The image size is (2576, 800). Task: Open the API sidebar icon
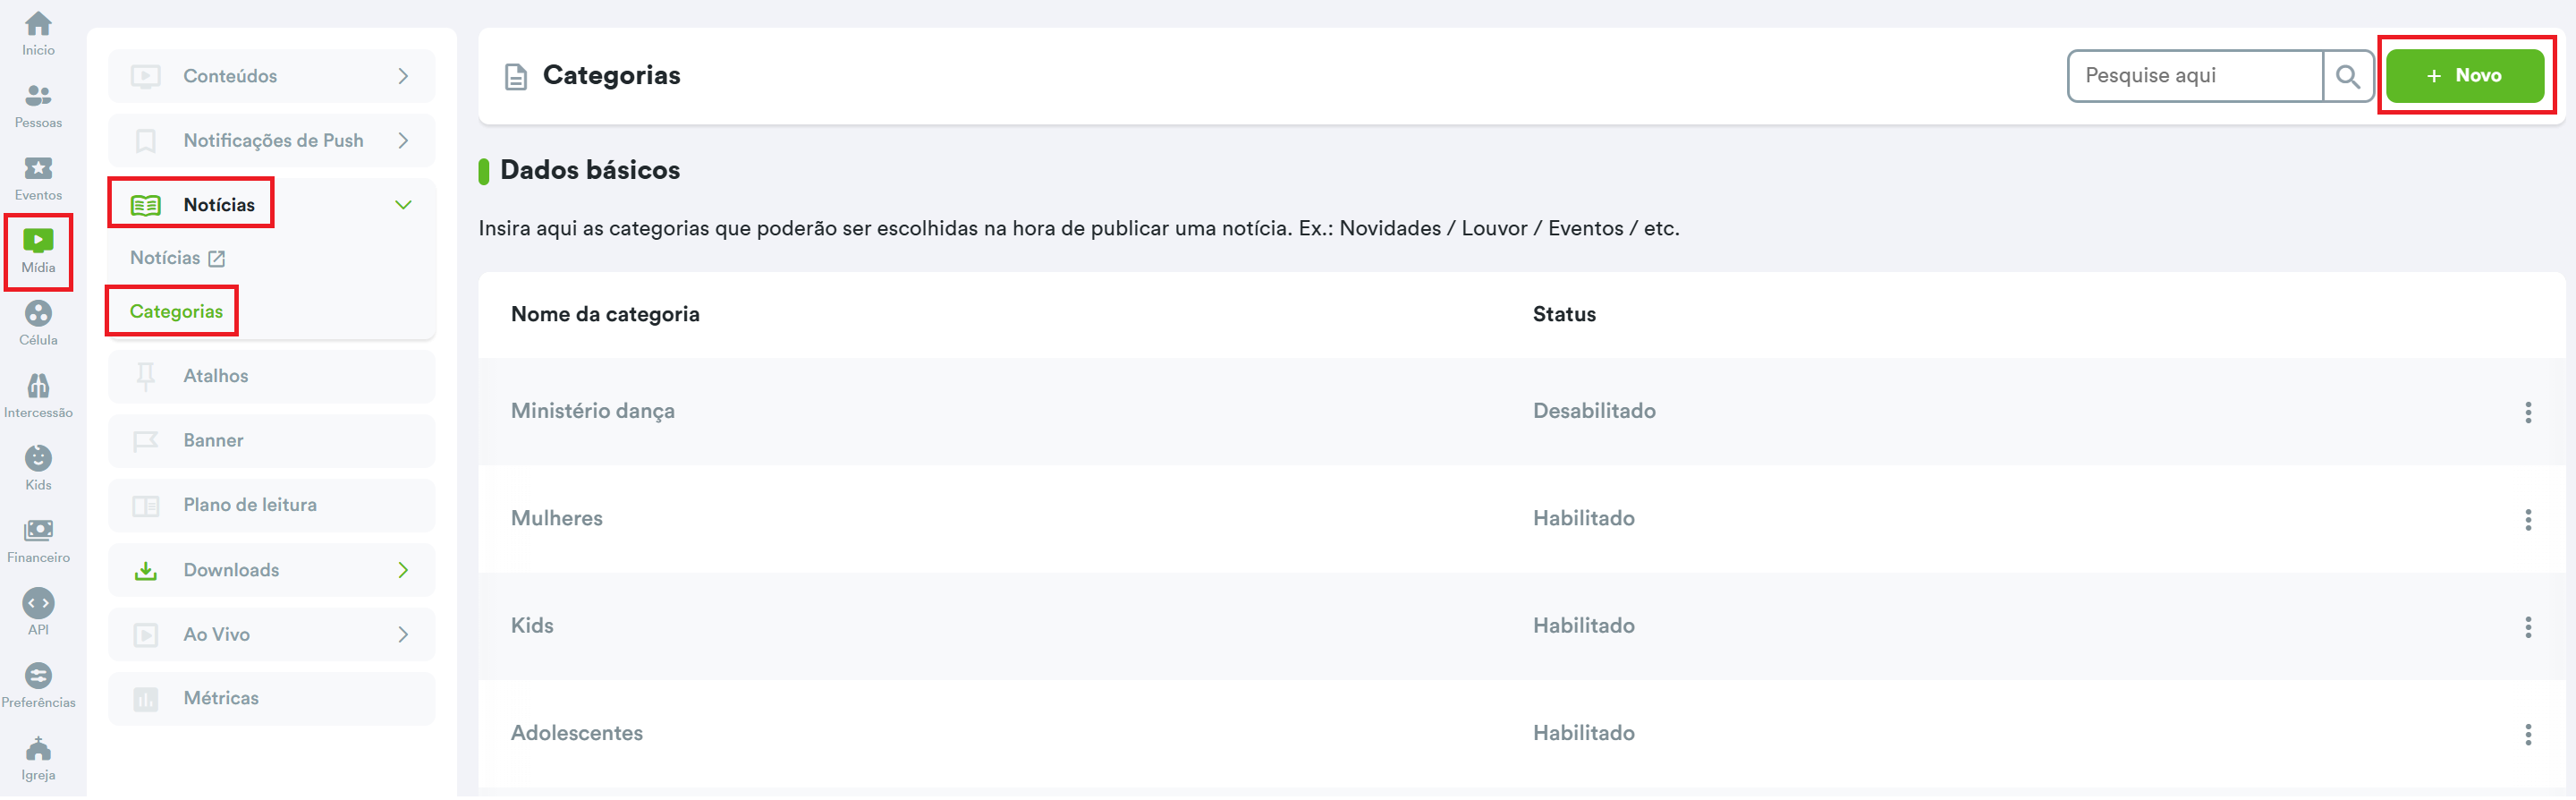(x=38, y=613)
